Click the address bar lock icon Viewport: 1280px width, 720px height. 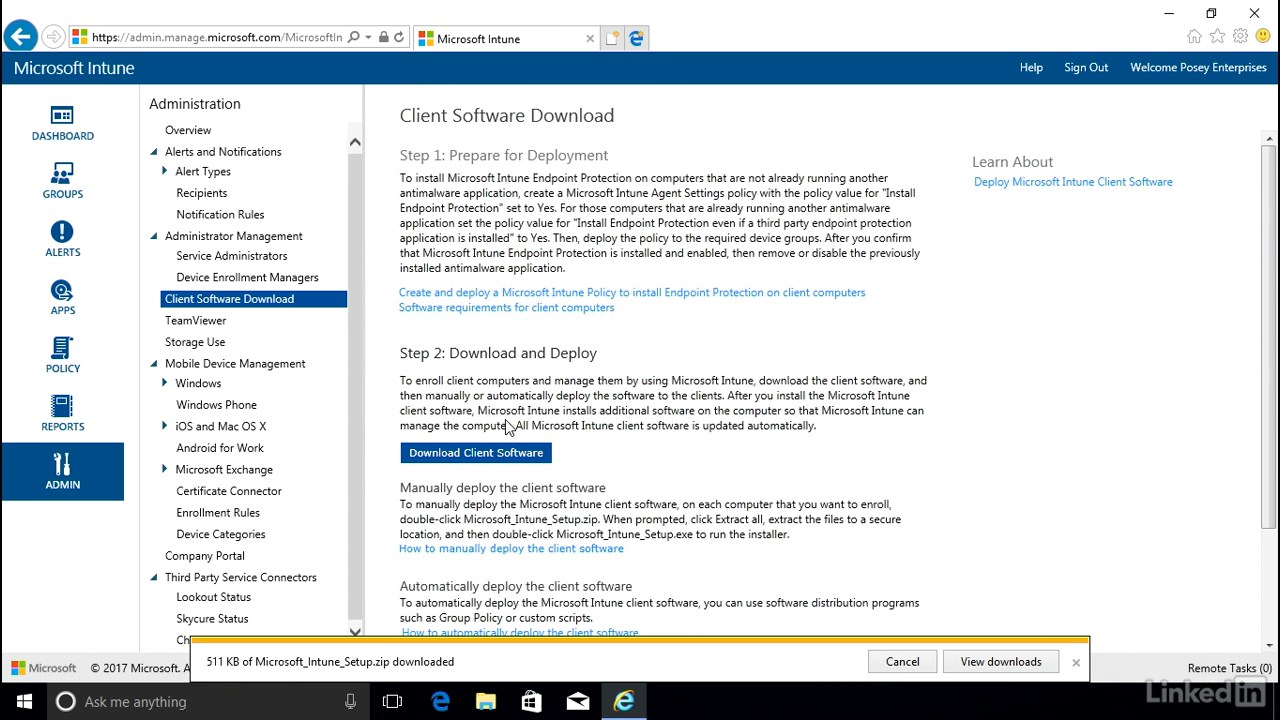[384, 38]
